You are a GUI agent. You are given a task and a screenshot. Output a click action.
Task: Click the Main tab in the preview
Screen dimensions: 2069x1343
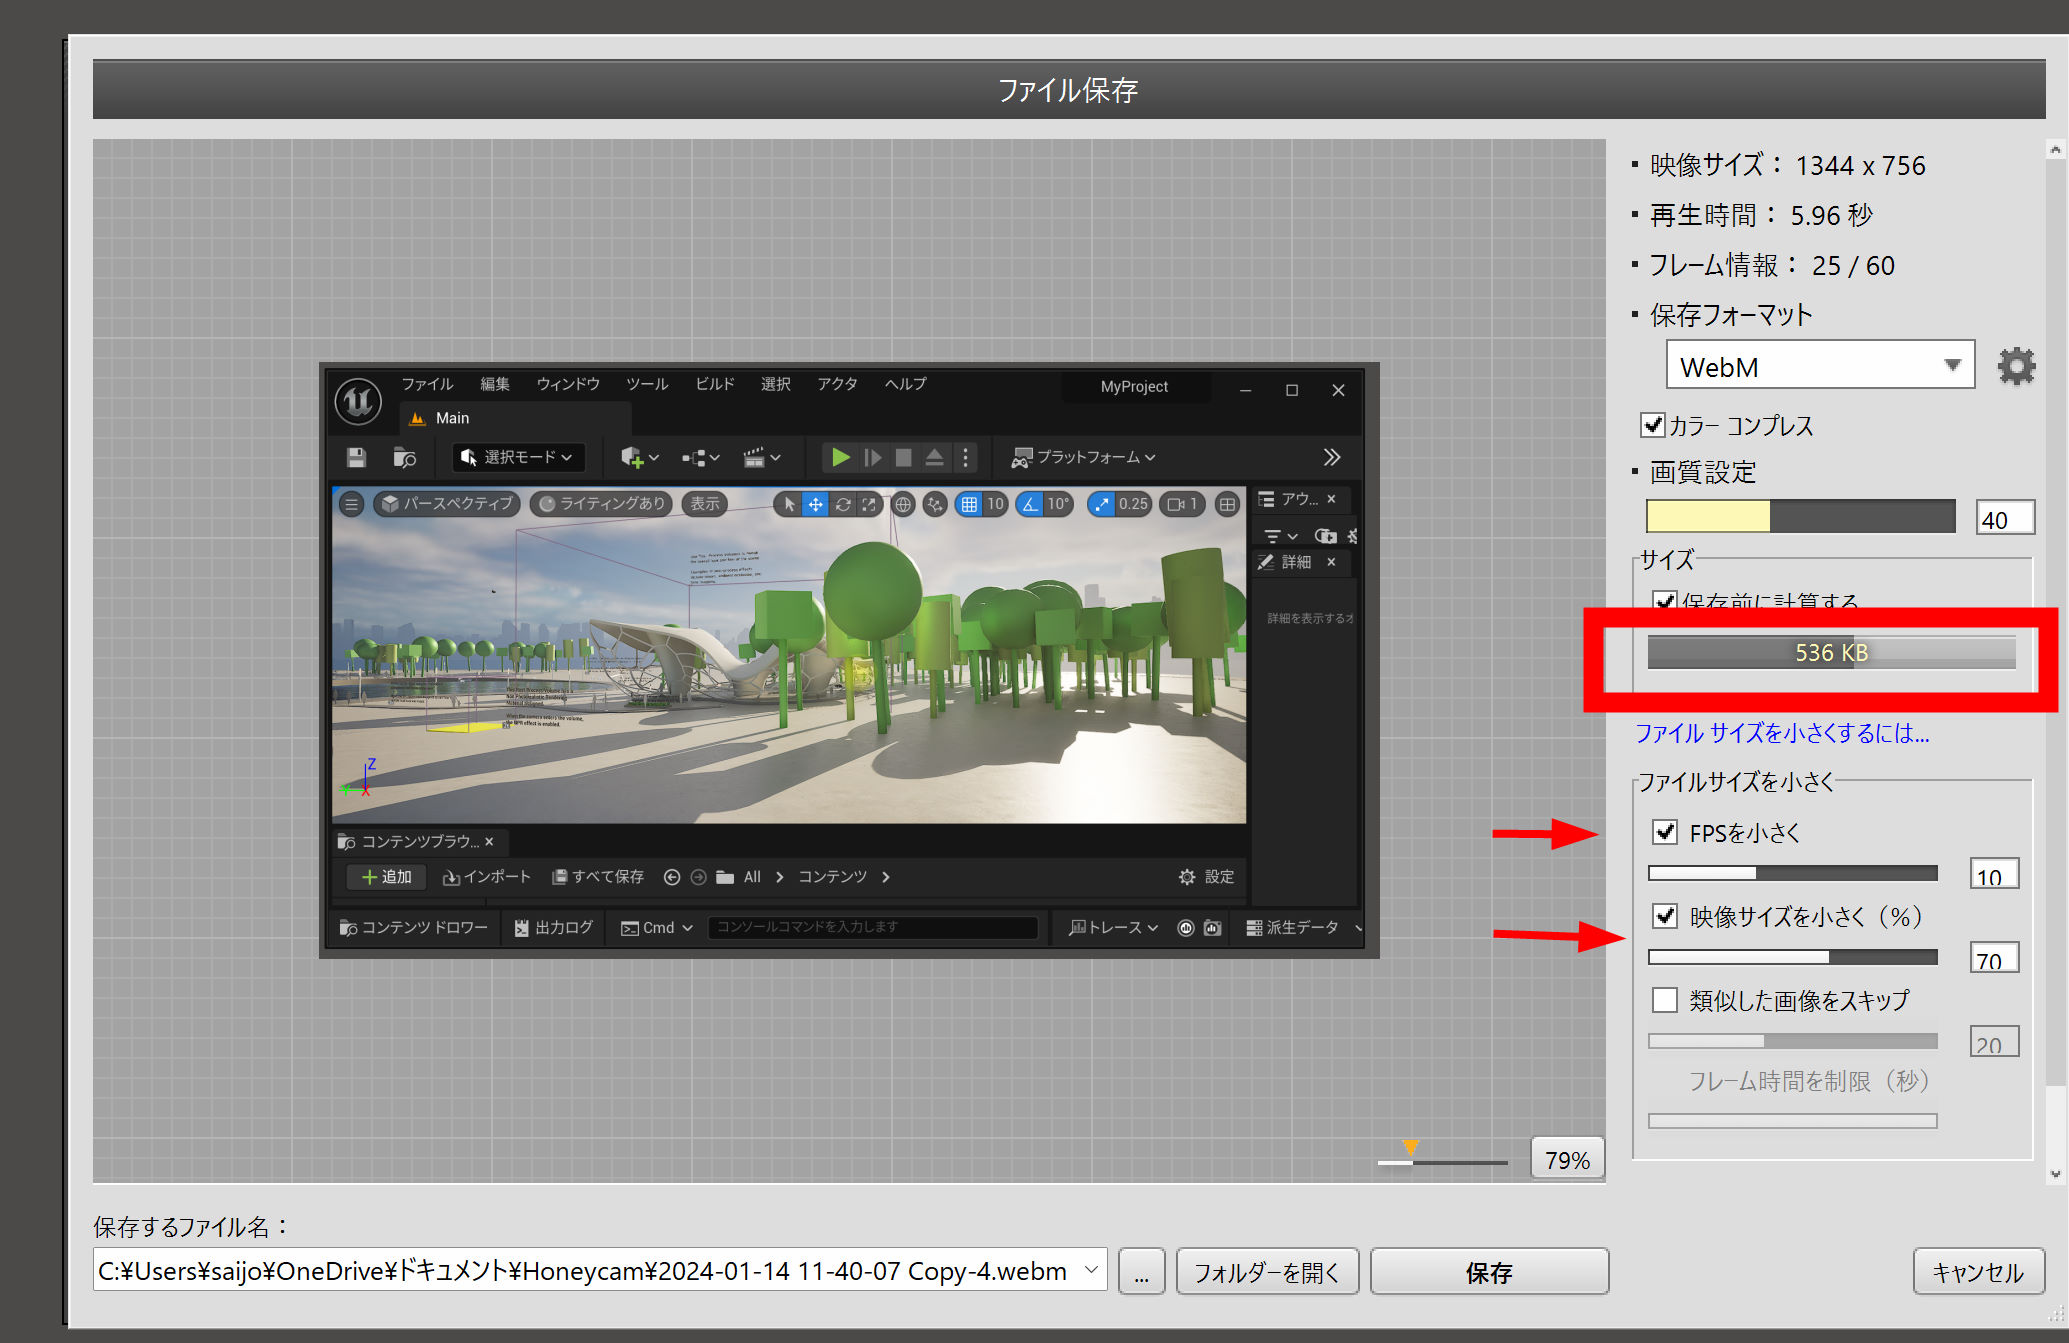(452, 418)
